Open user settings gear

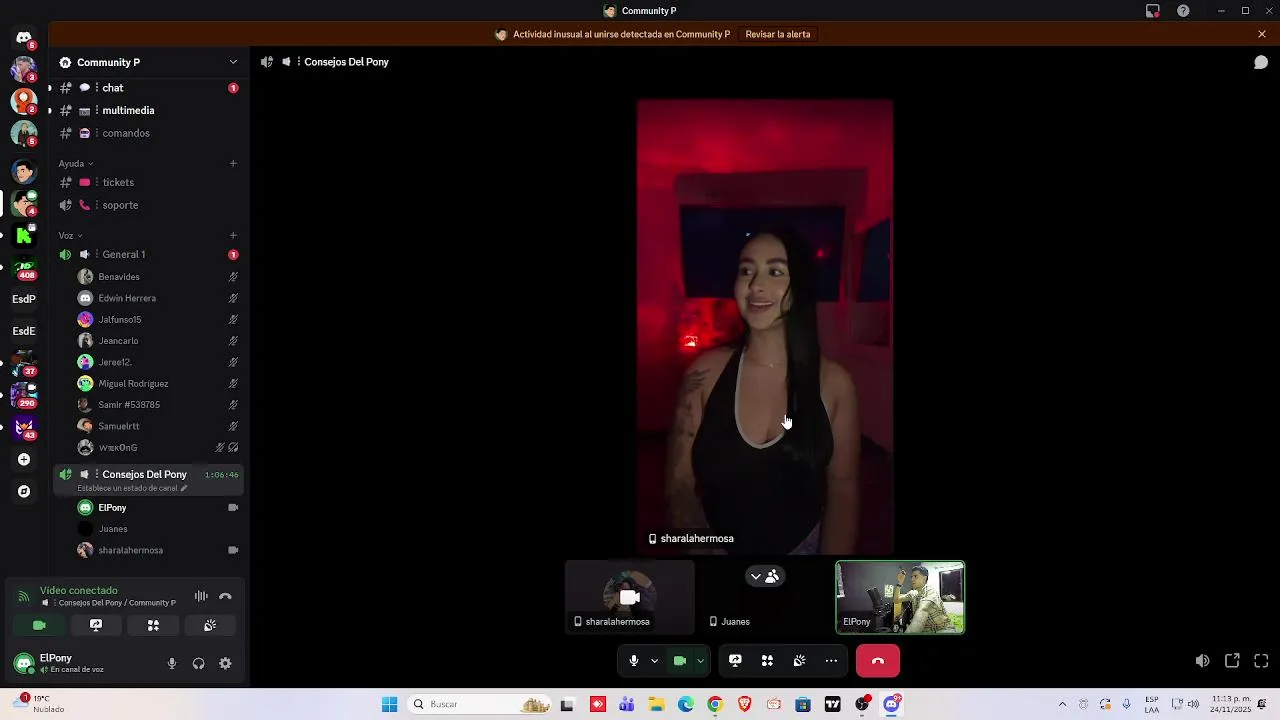225,663
